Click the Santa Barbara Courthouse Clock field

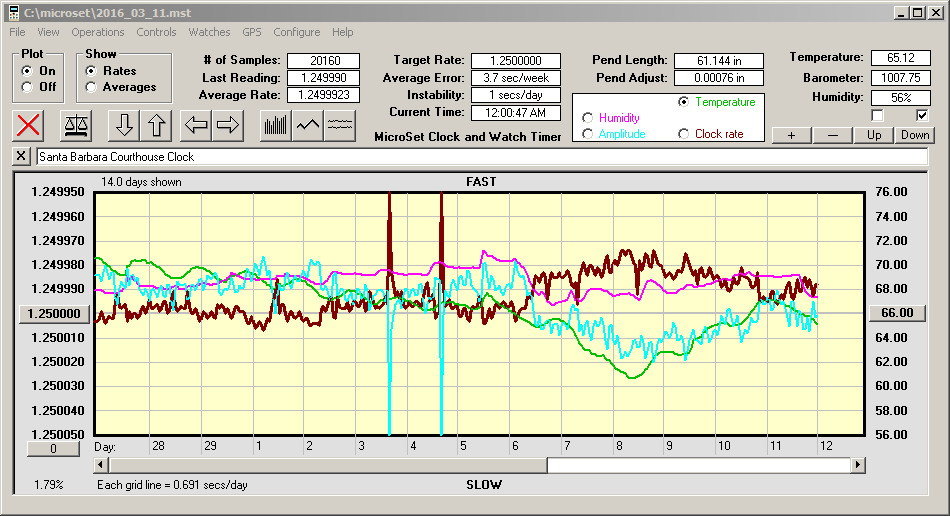click(x=480, y=157)
